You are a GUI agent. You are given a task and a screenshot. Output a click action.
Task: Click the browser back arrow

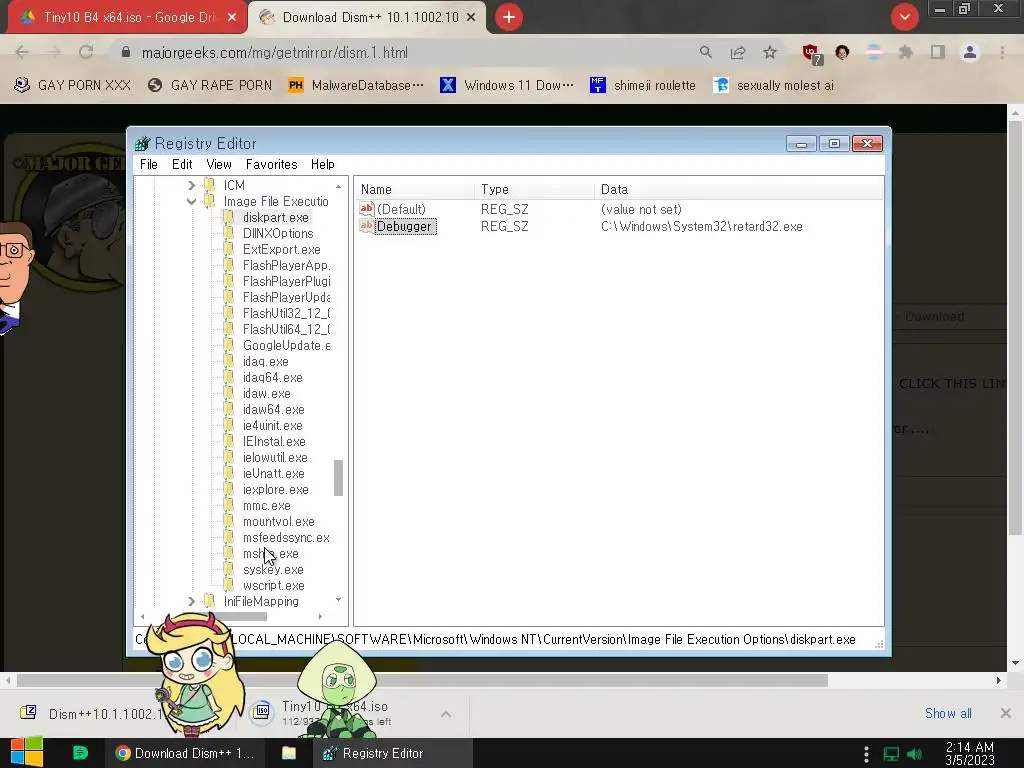22,52
